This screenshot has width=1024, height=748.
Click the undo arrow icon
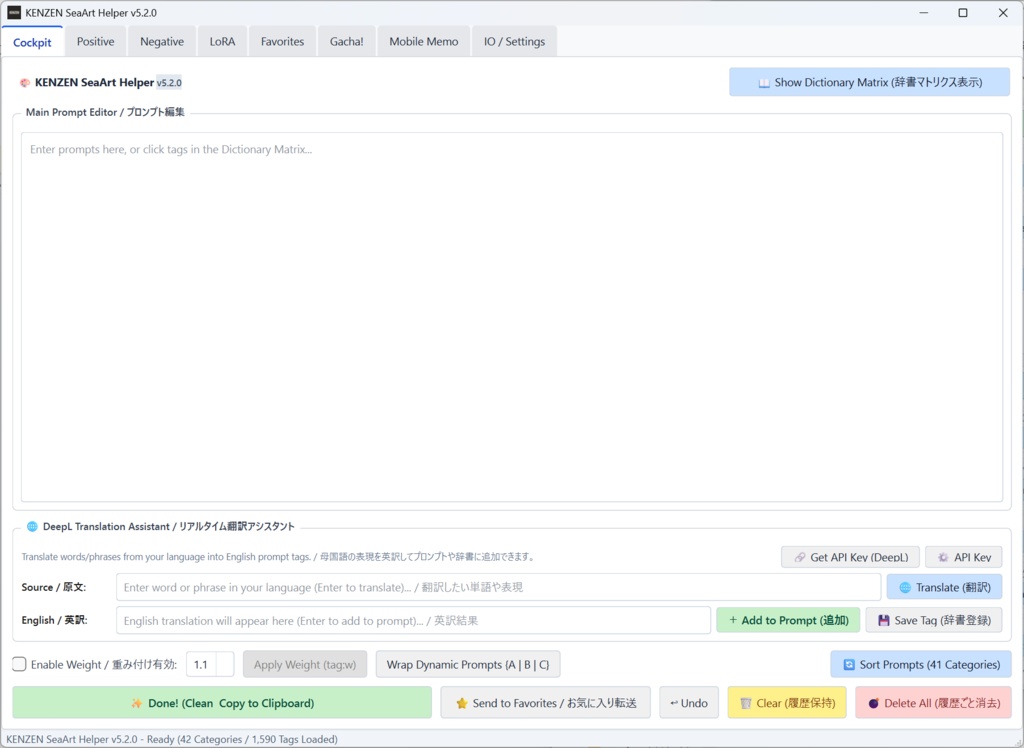[x=673, y=704]
